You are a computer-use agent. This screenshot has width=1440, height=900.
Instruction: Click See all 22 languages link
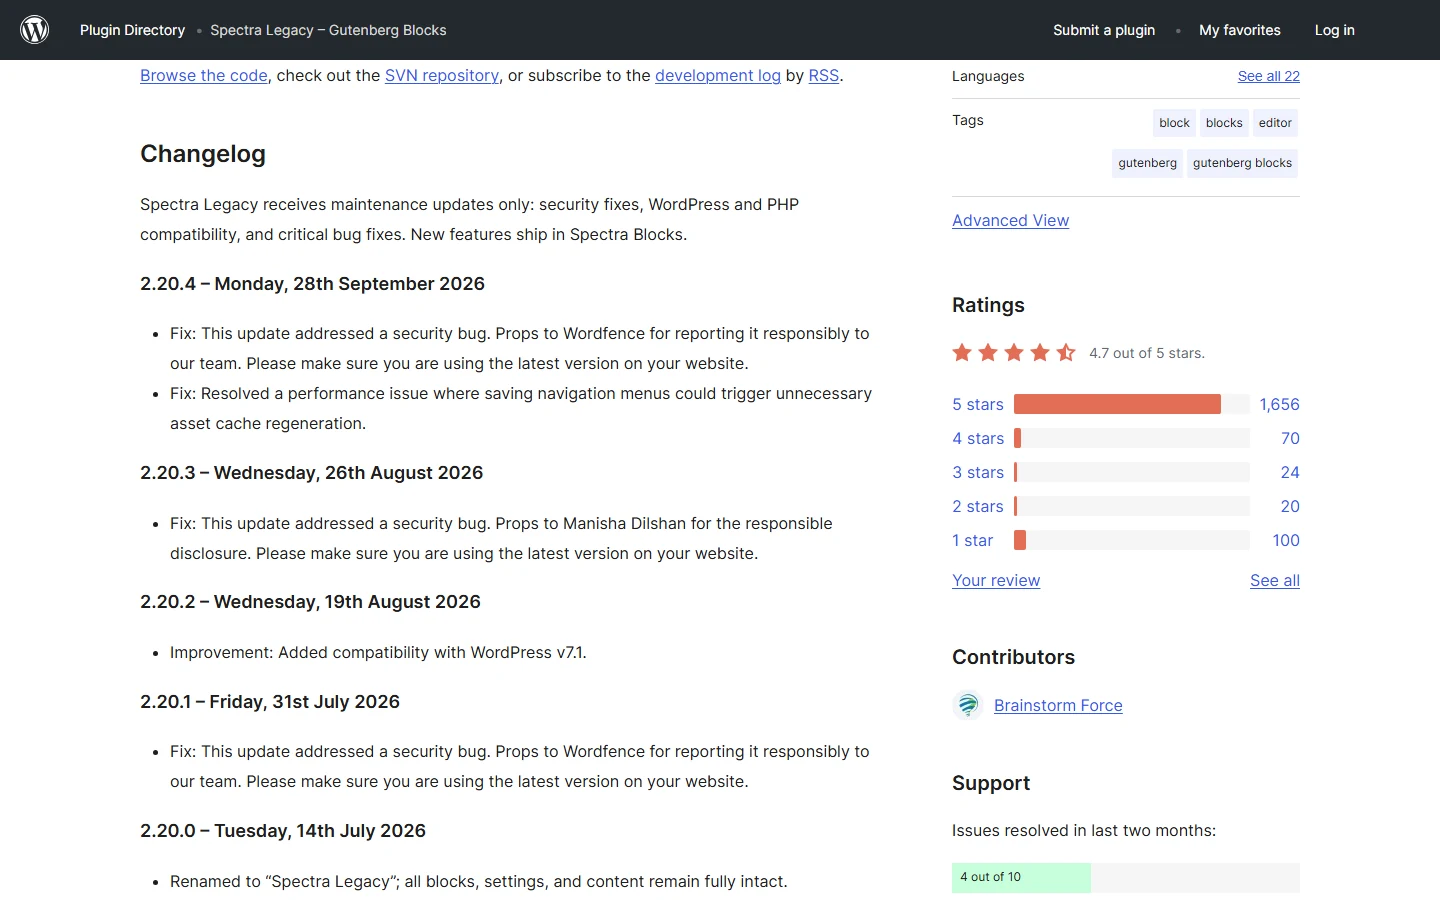coord(1269,76)
